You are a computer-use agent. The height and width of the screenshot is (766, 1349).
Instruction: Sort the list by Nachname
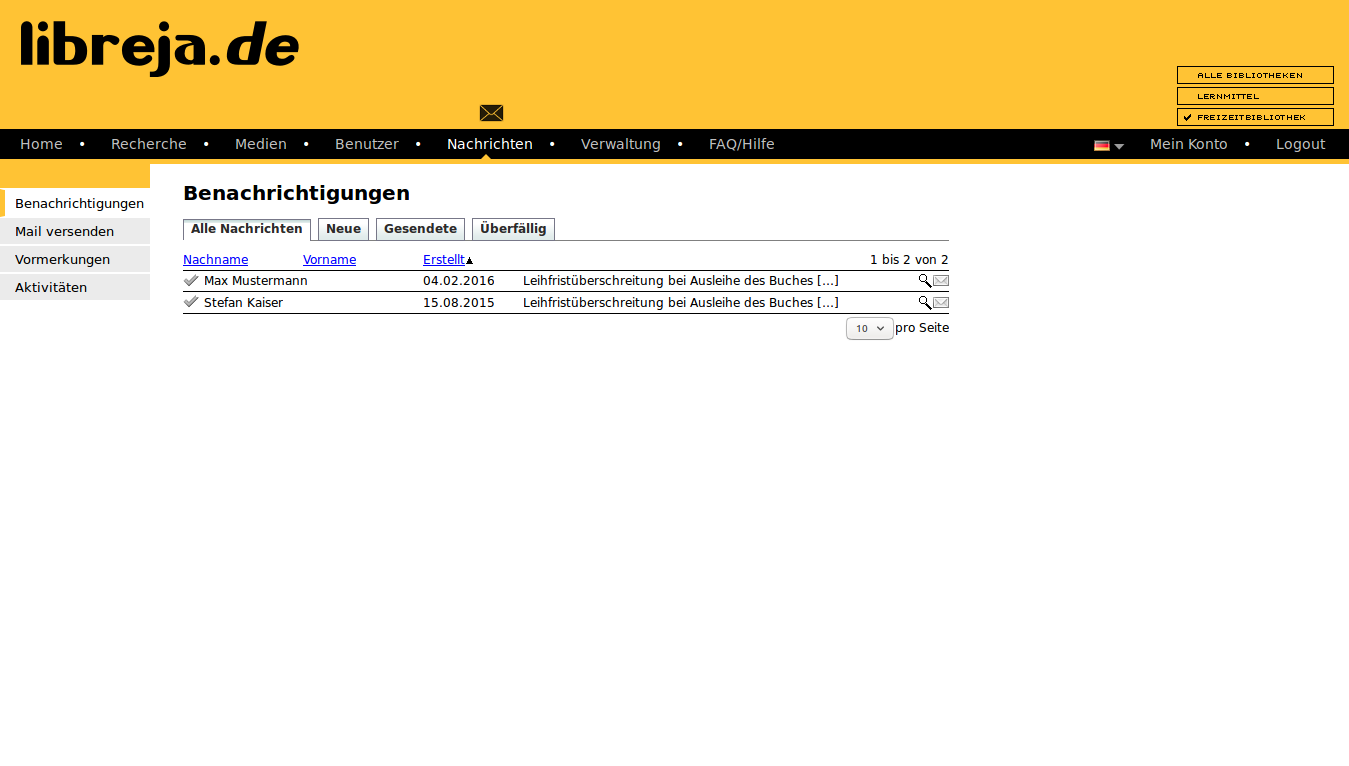[x=215, y=260]
